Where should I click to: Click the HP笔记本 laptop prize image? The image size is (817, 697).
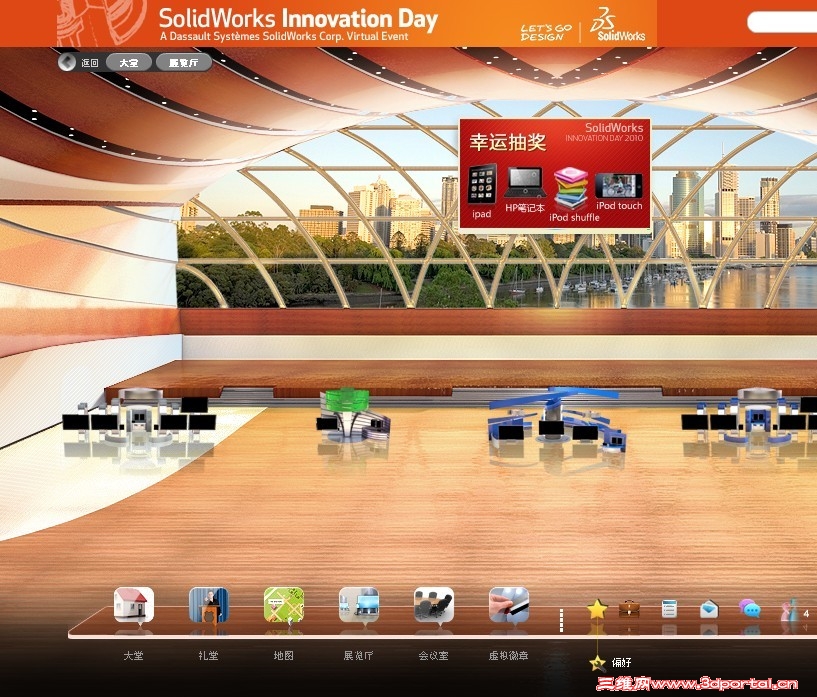525,182
